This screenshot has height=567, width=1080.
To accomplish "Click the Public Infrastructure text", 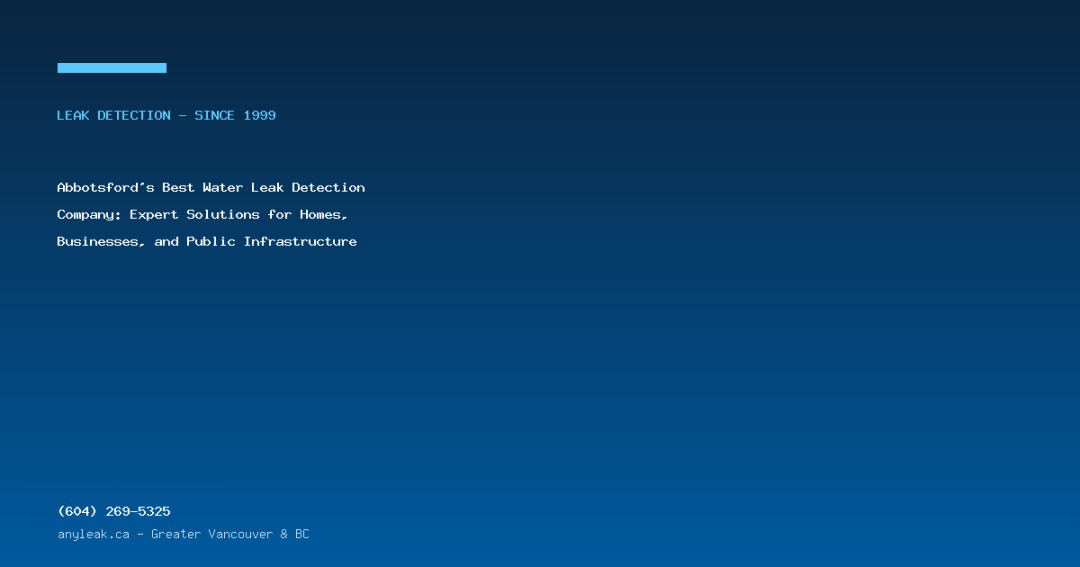I will [x=271, y=242].
